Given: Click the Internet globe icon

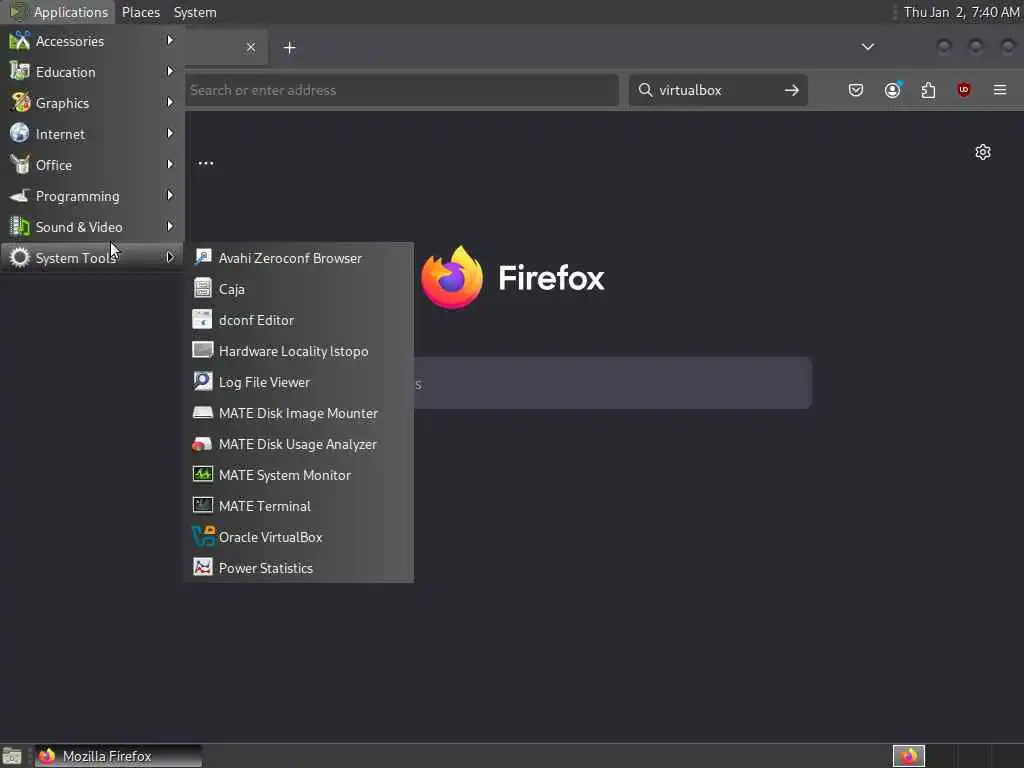Looking at the screenshot, I should pyautogui.click(x=20, y=133).
